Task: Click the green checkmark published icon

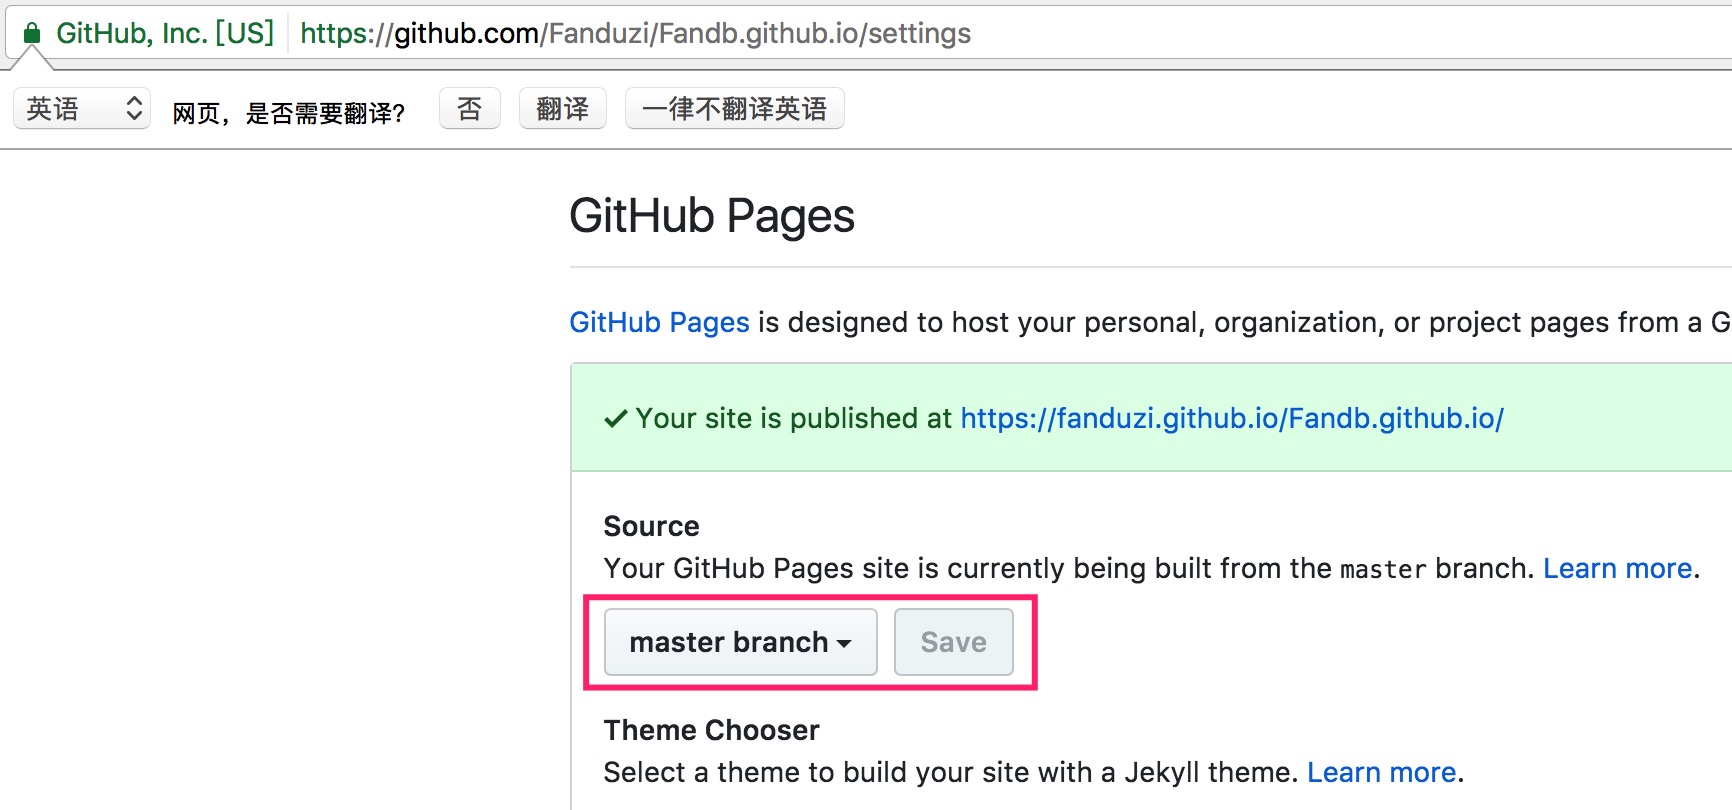Action: point(616,419)
